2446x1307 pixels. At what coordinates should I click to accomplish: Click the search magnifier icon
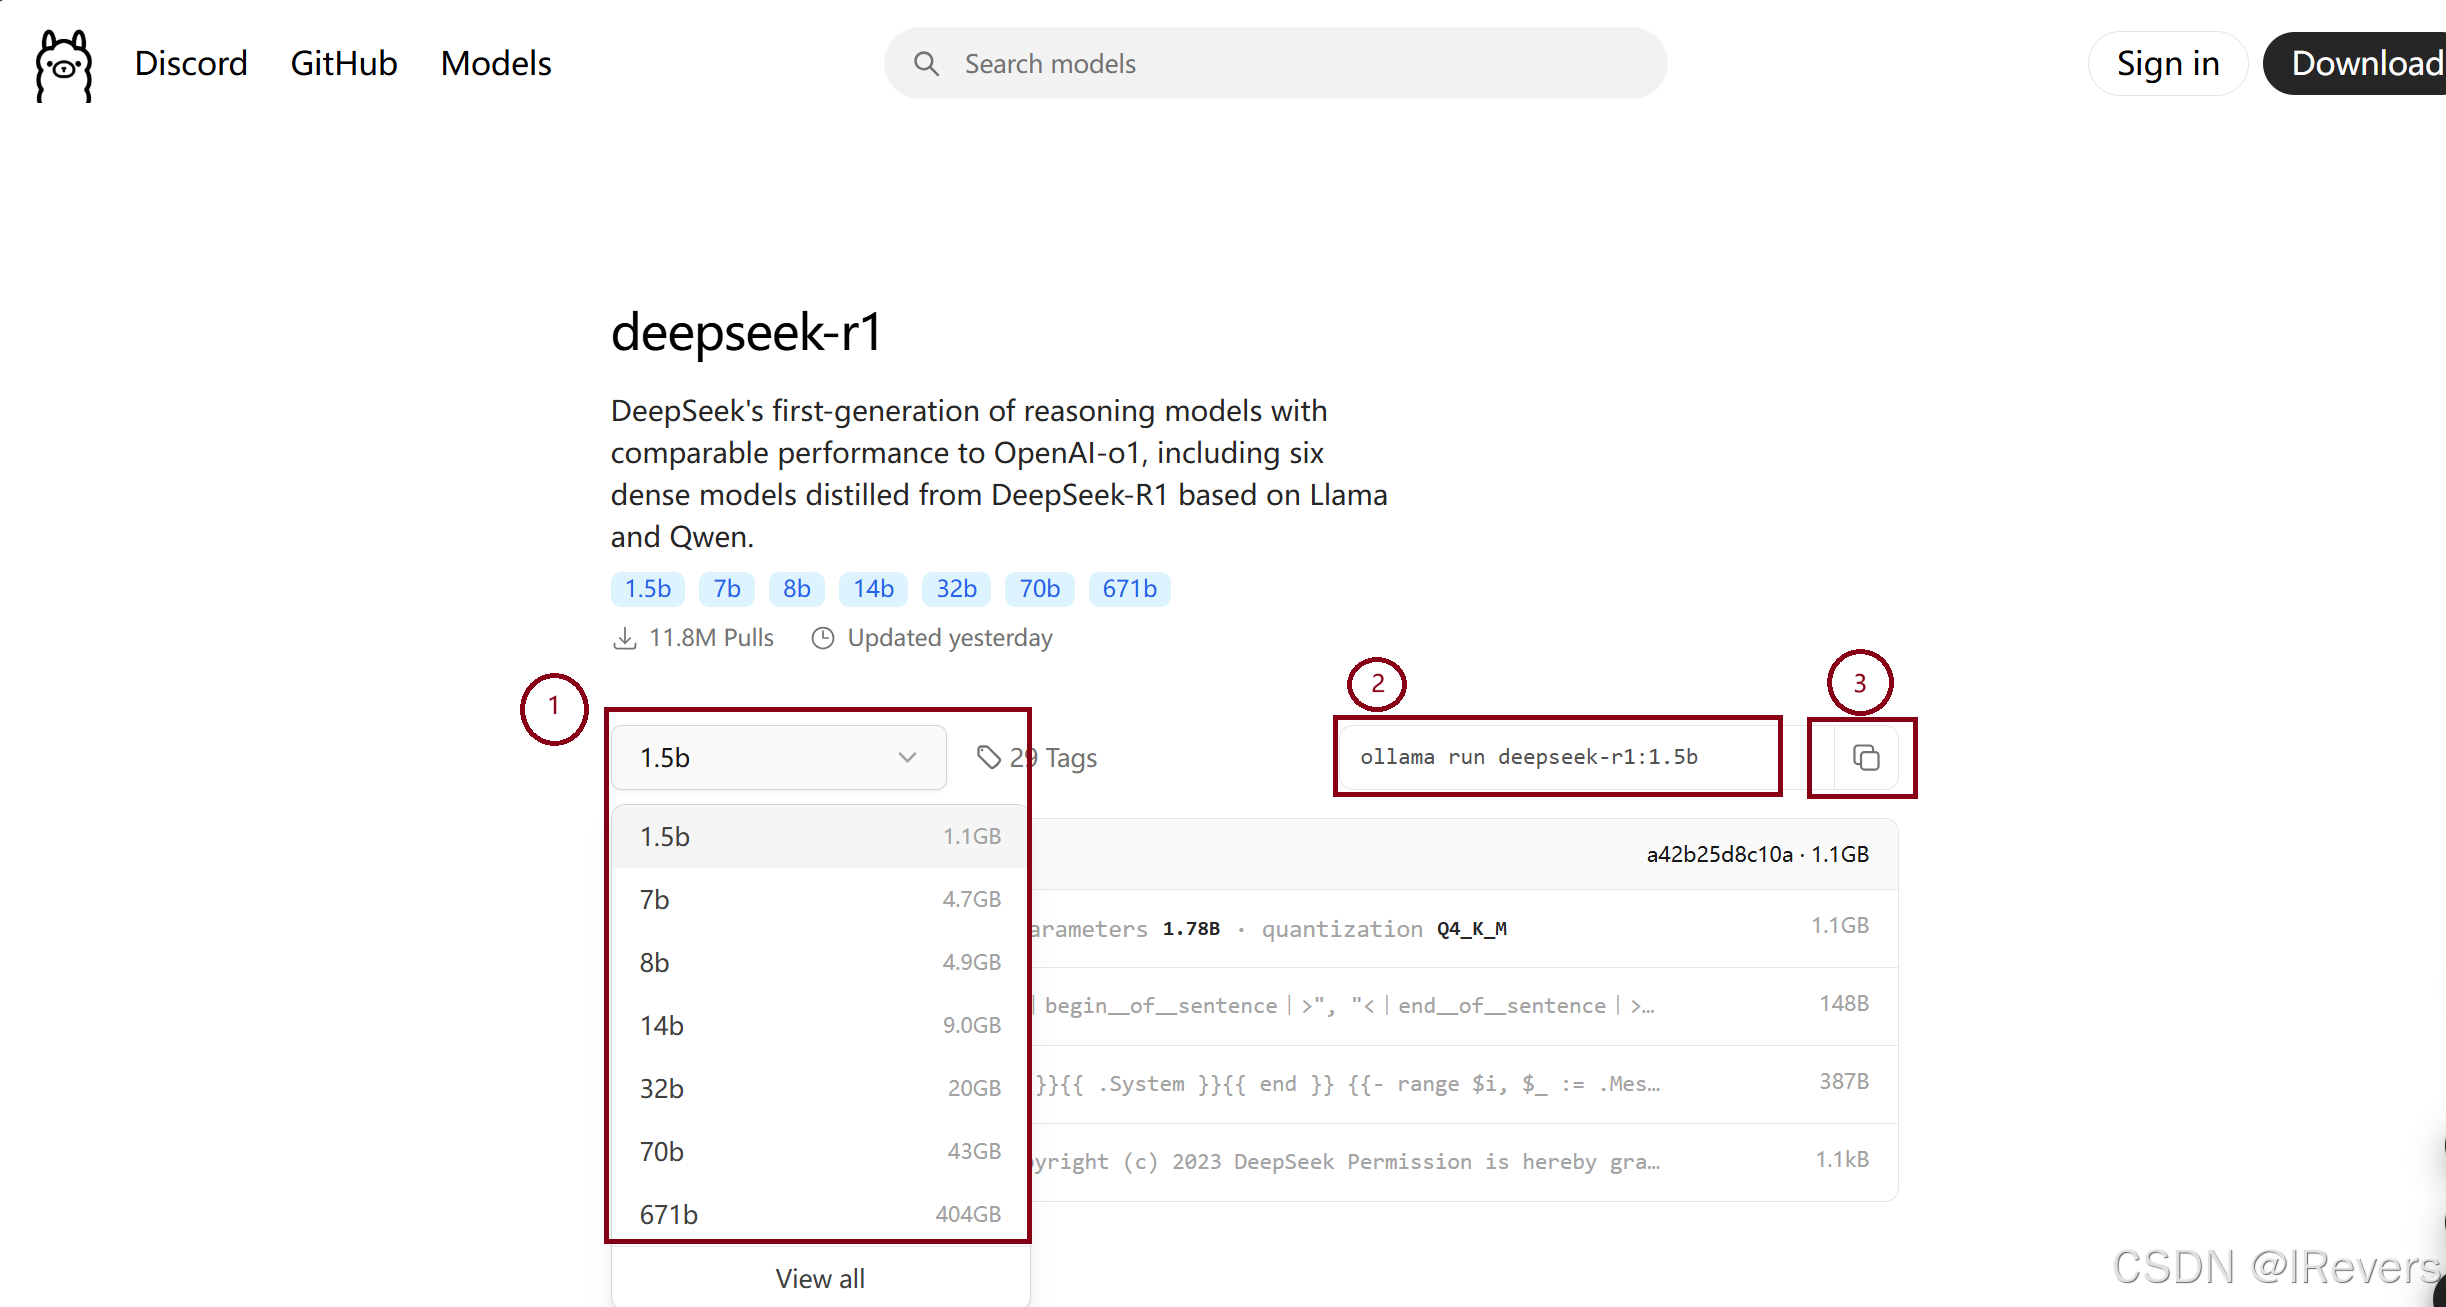[x=926, y=64]
